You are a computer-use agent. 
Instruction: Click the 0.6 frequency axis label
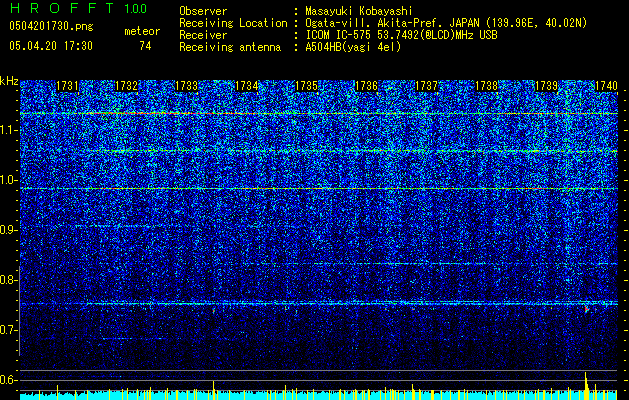8,380
